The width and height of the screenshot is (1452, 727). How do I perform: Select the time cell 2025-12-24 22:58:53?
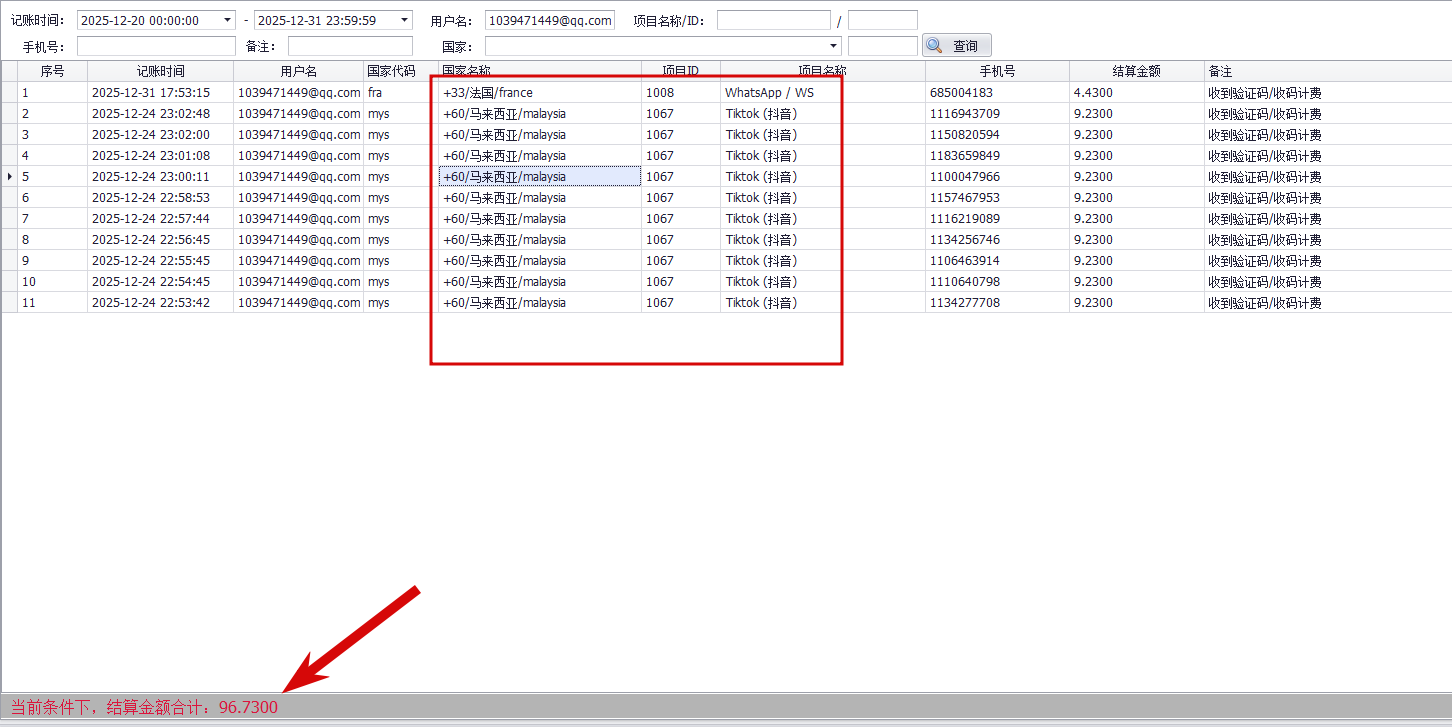pyautogui.click(x=160, y=197)
